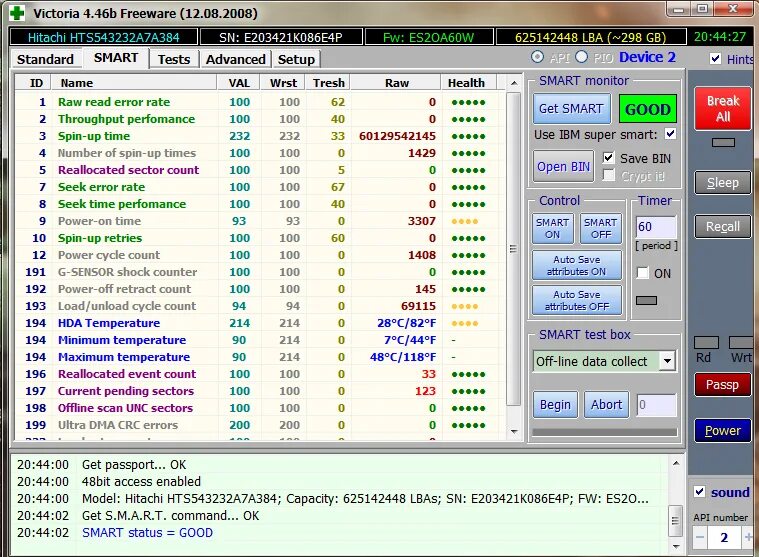Select the Ultra DMA CRC errors row
The height and width of the screenshot is (557, 759).
coord(259,425)
